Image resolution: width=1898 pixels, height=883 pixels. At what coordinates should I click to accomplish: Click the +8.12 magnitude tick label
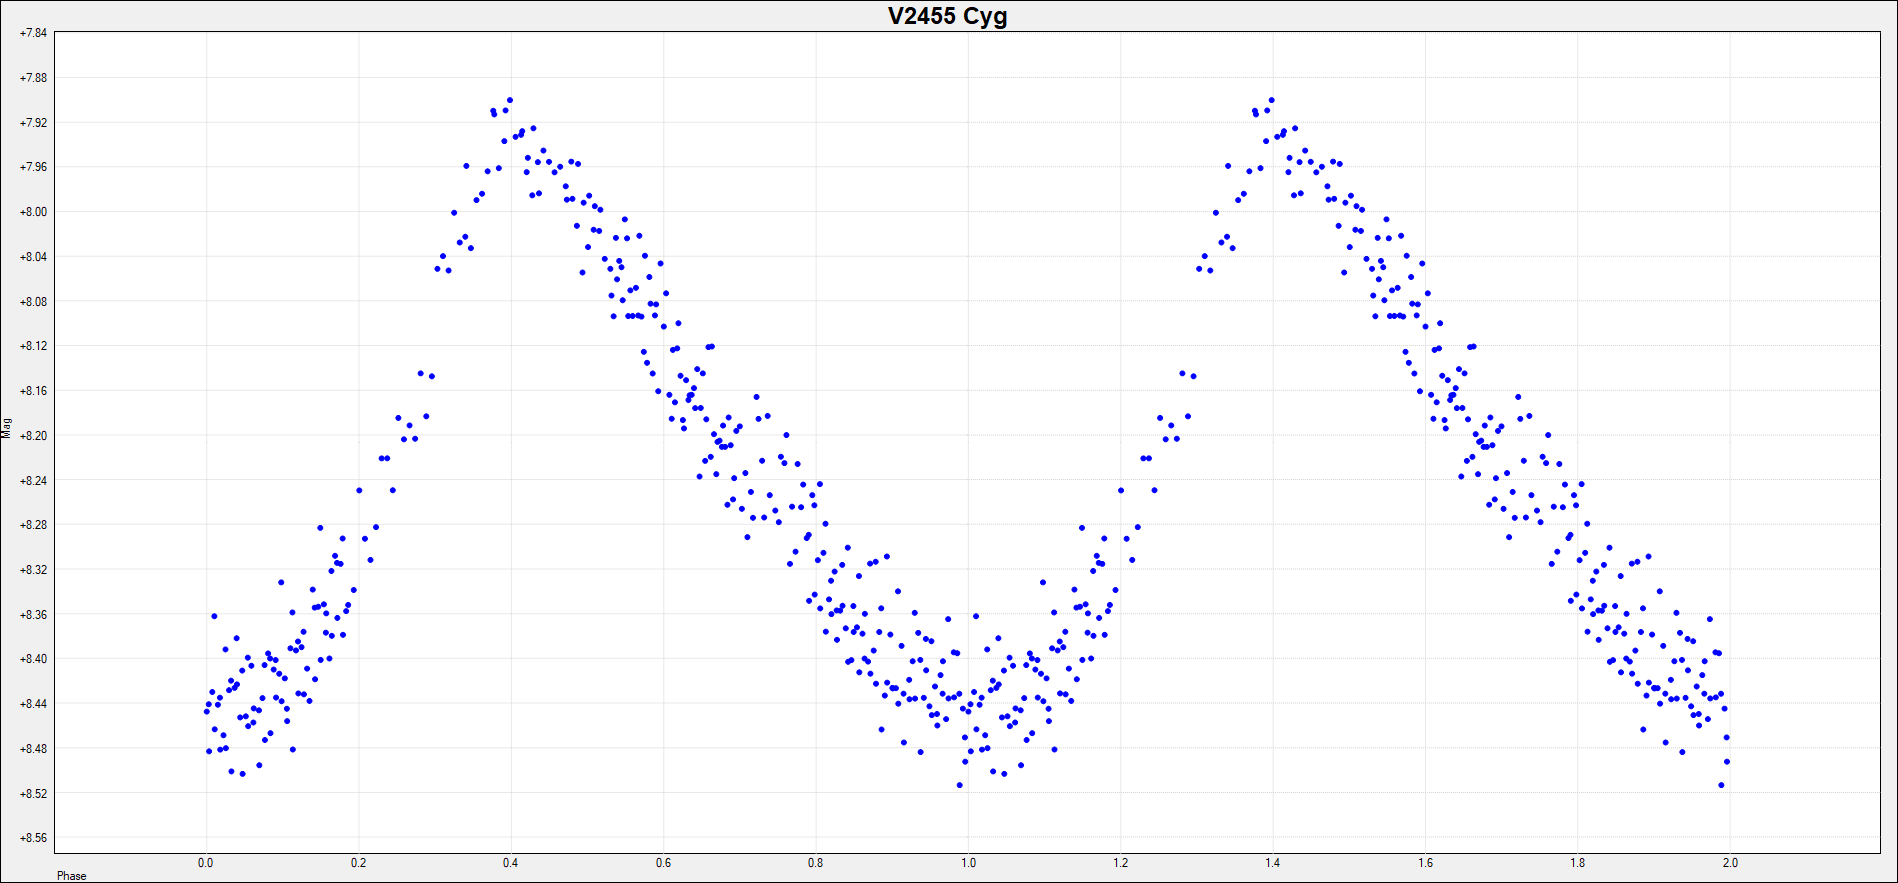coord(33,346)
